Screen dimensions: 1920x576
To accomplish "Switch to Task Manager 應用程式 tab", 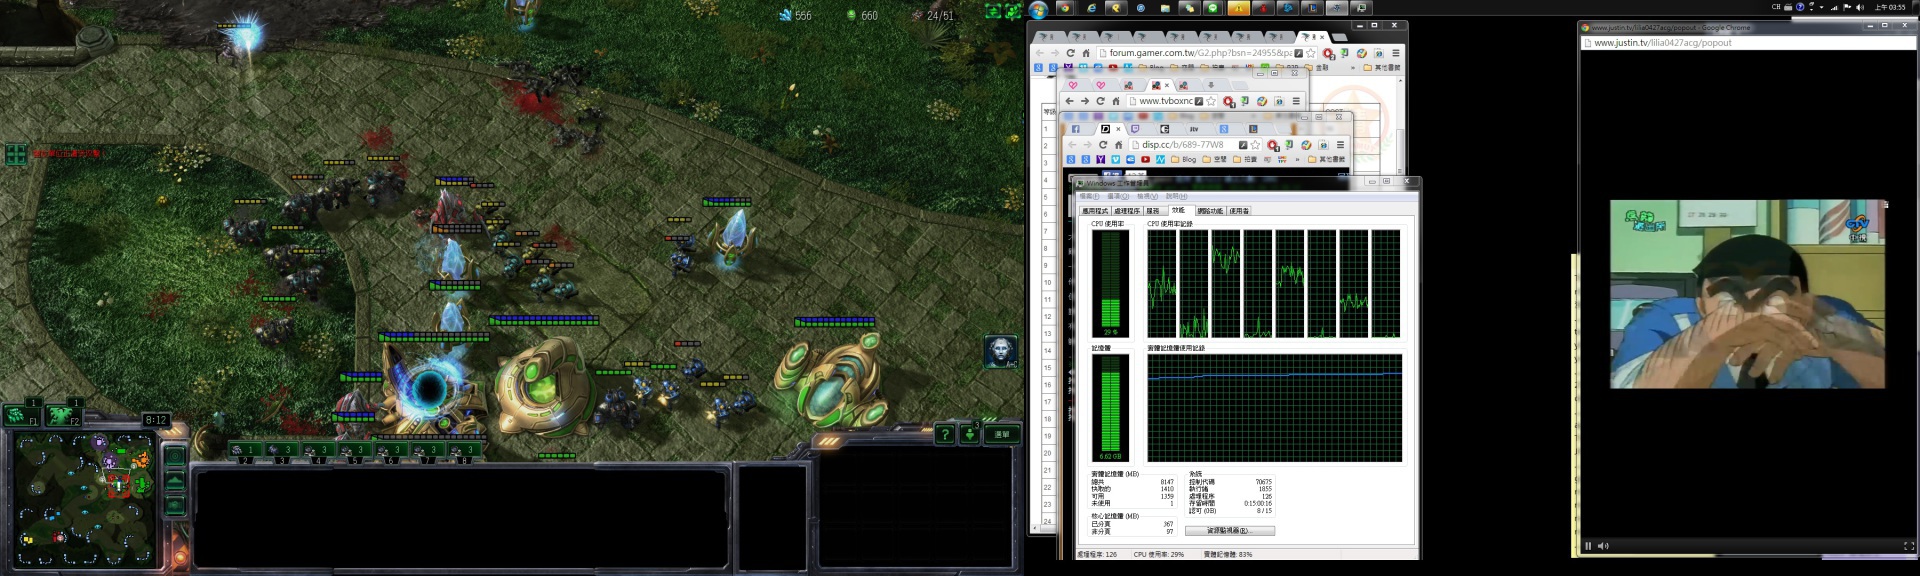I will pyautogui.click(x=1095, y=211).
